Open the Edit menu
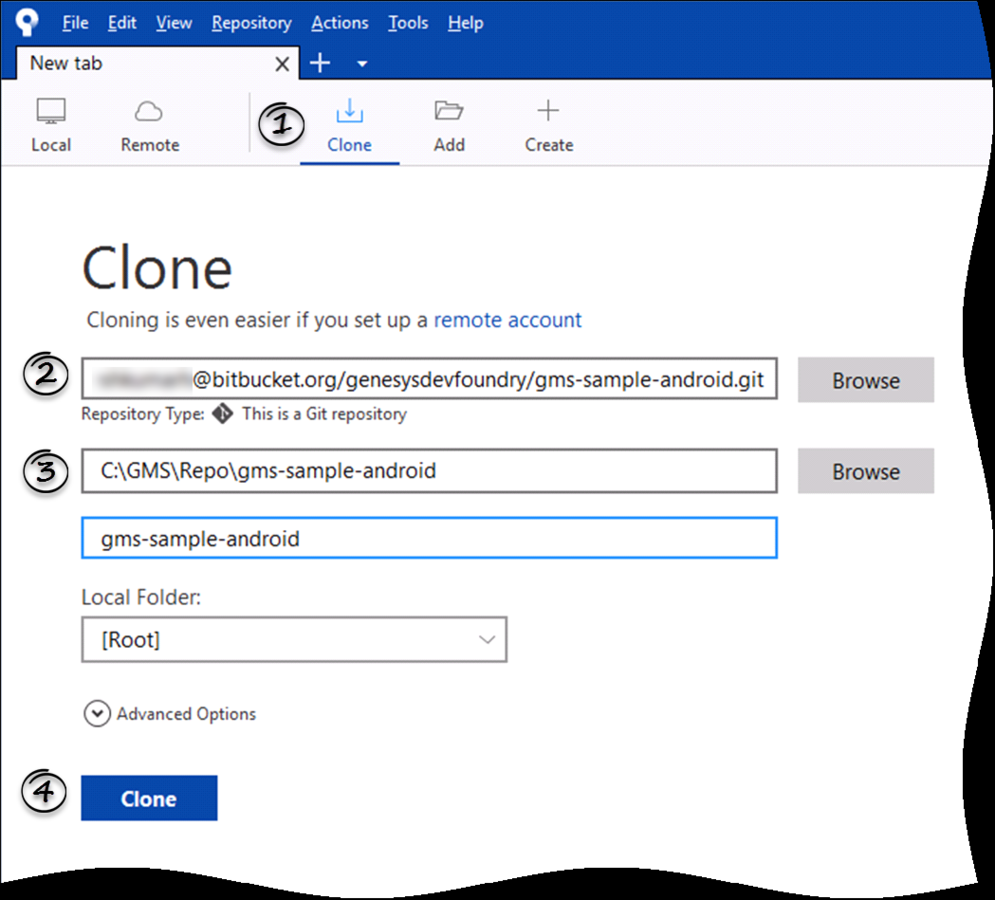Viewport: 995px width, 900px height. 122,23
